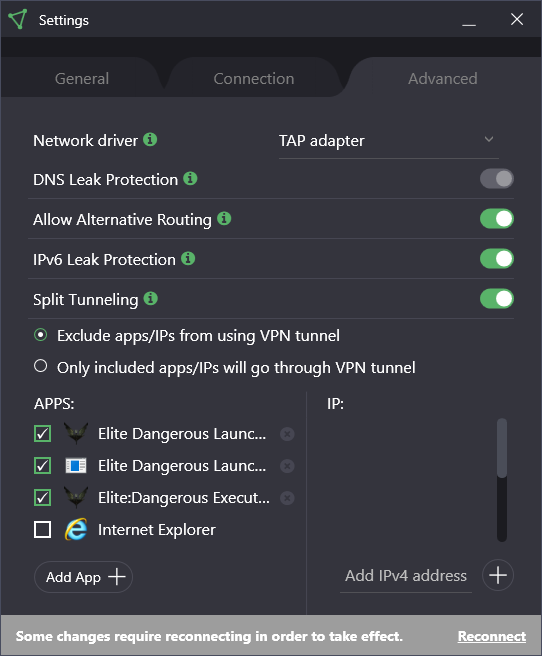Viewport: 542px width, 656px height.
Task: Select Only included apps/IPs radio option
Action: pos(41,366)
